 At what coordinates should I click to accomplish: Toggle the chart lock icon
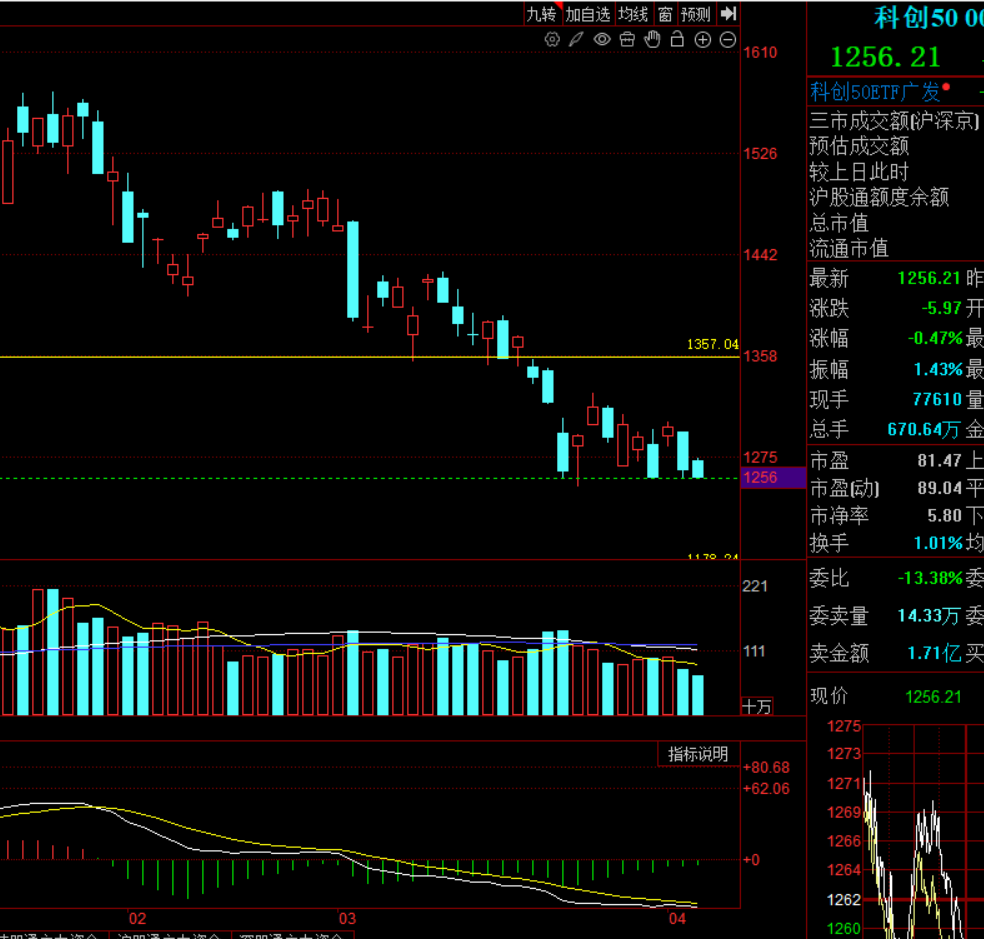tap(677, 39)
